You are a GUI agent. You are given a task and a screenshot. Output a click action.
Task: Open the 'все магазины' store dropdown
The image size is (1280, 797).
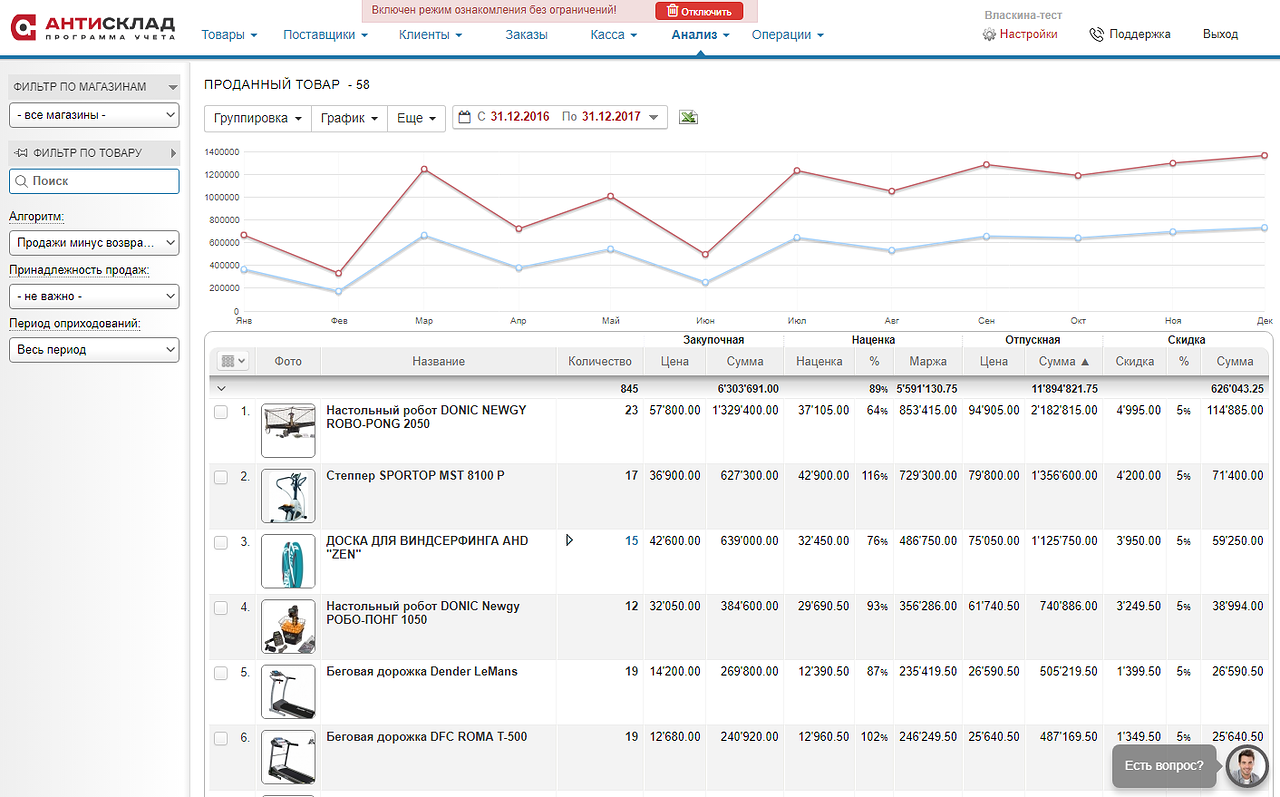click(94, 115)
